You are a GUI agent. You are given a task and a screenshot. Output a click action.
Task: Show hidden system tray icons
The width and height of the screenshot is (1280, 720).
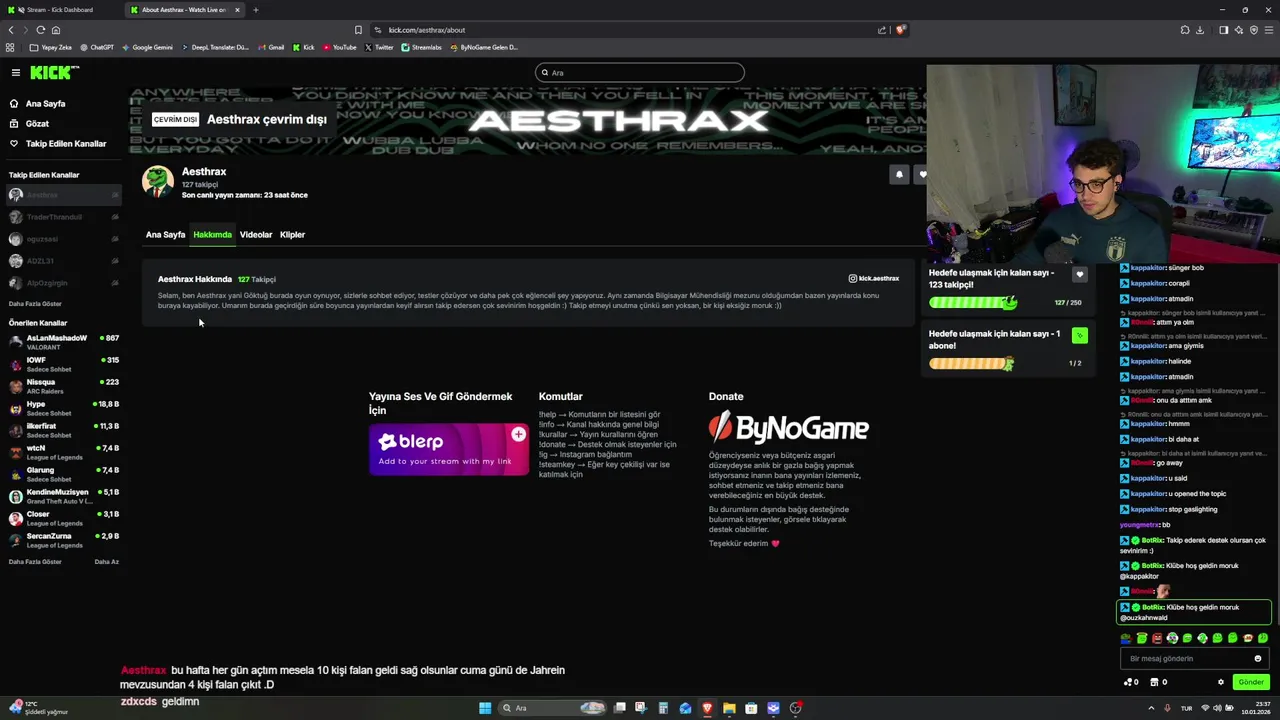(x=1151, y=708)
